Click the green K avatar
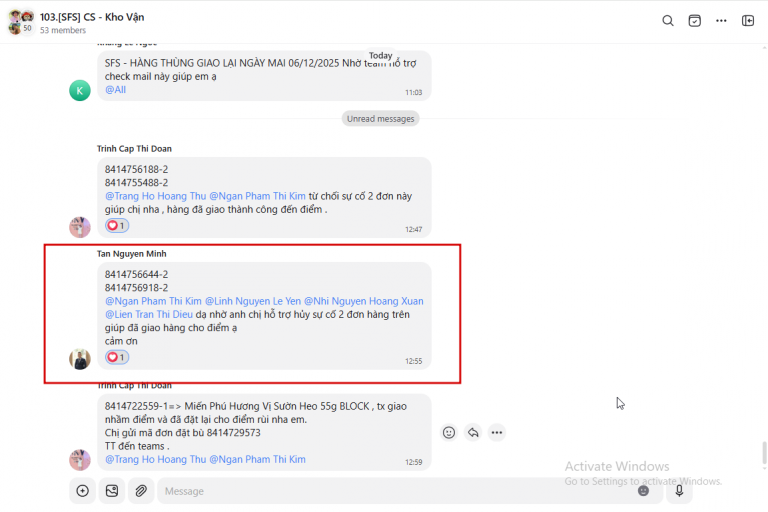768x512 pixels. pos(80,91)
